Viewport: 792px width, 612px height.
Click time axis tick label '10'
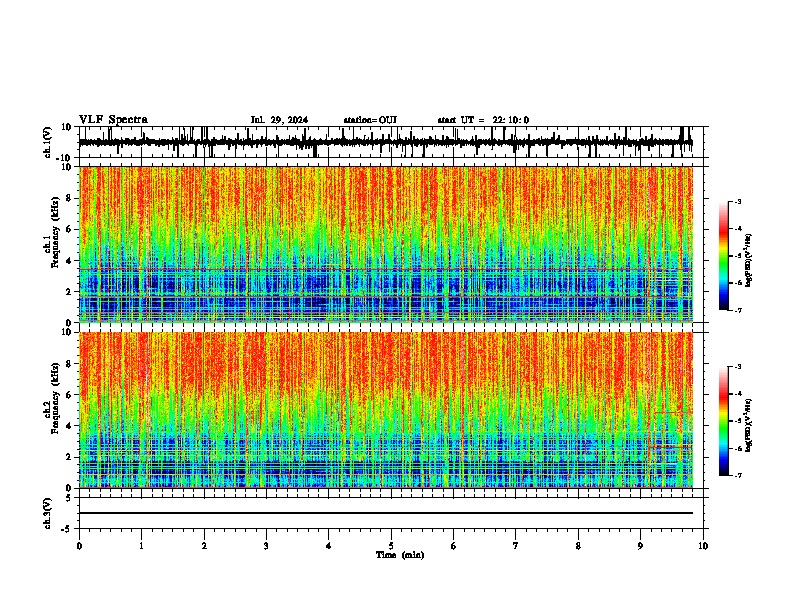click(x=703, y=546)
